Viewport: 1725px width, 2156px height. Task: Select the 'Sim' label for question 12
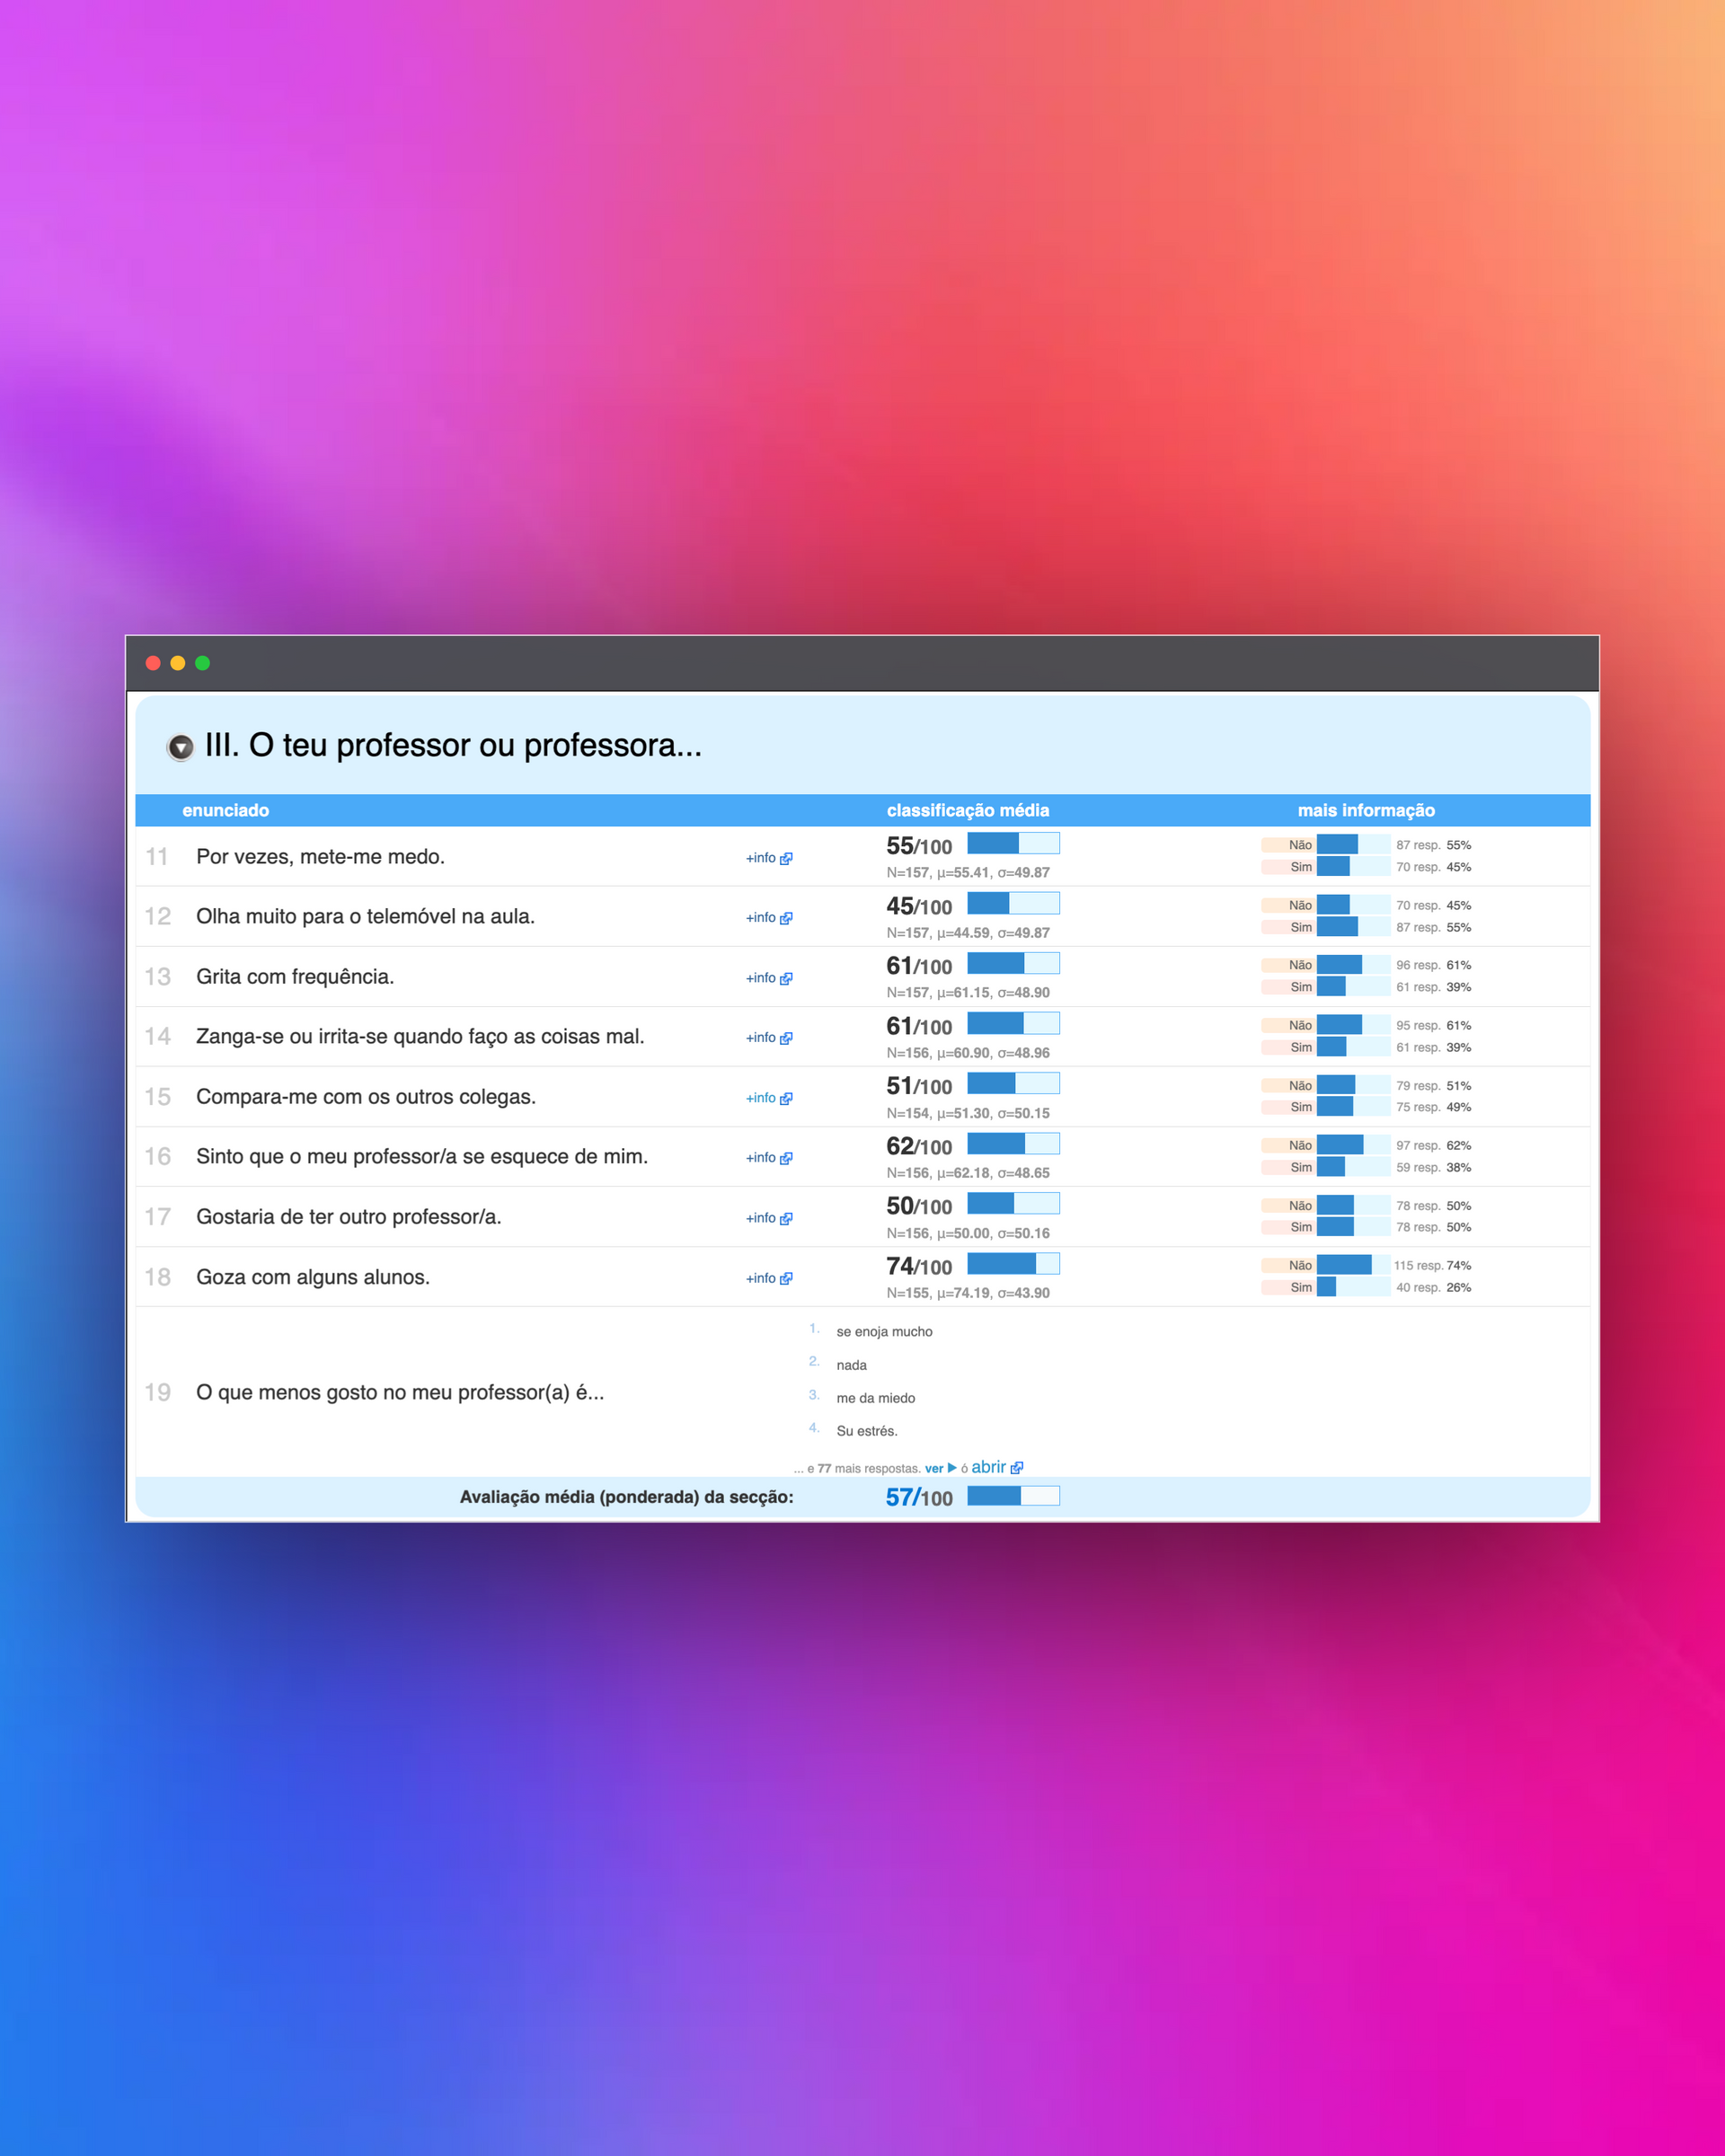[1300, 927]
